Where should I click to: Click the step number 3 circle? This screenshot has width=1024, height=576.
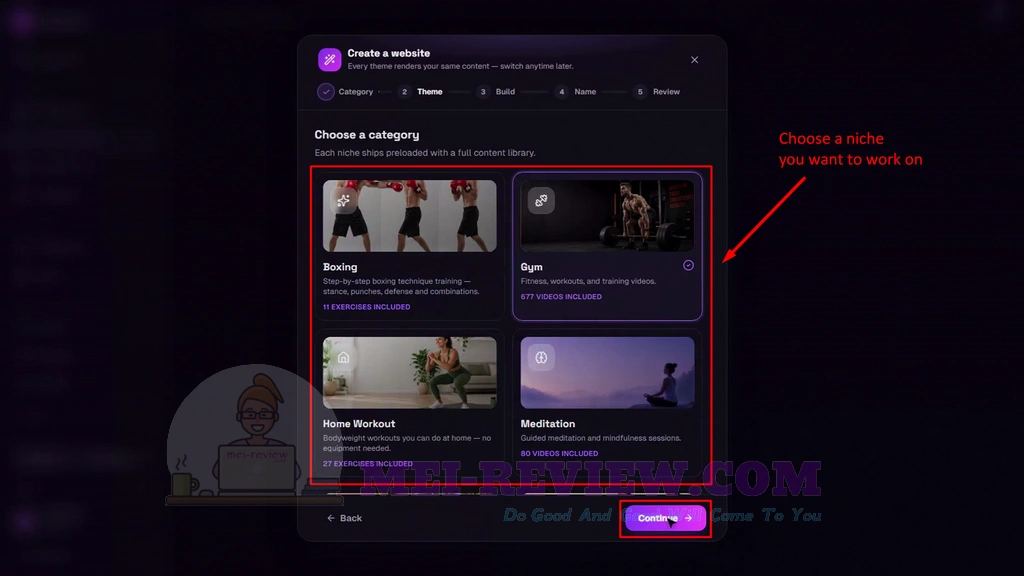tap(483, 91)
